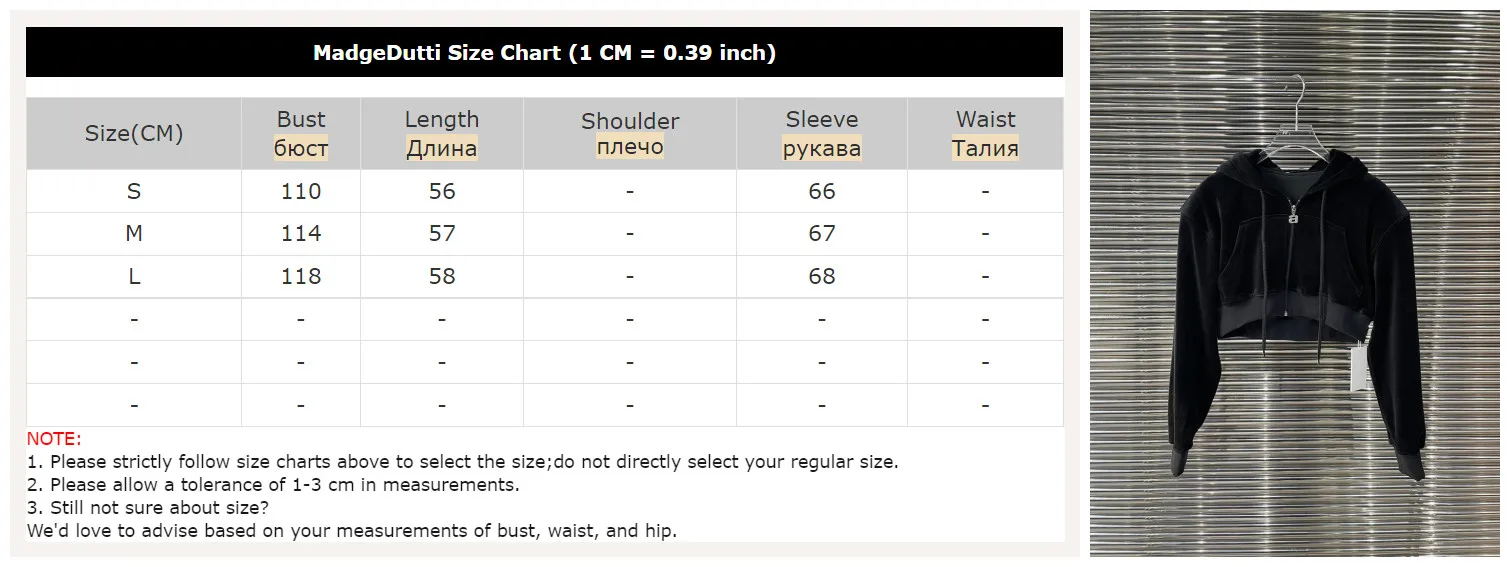Click the bust value 110
1510x567 pixels.
click(301, 191)
